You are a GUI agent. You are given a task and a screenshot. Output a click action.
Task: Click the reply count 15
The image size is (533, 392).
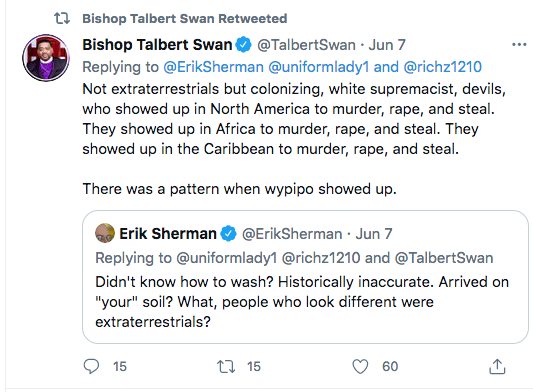point(120,367)
